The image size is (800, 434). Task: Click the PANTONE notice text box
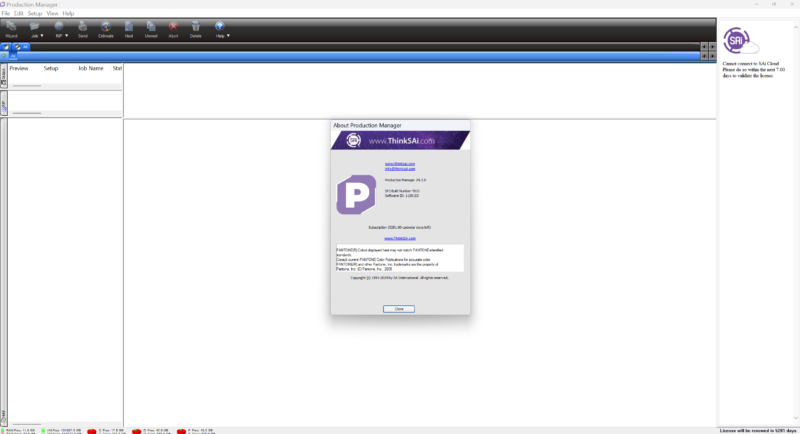400,259
